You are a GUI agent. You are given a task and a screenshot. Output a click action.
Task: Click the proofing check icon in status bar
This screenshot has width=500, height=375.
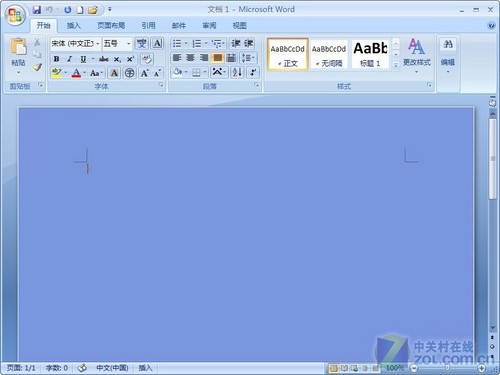(x=82, y=368)
